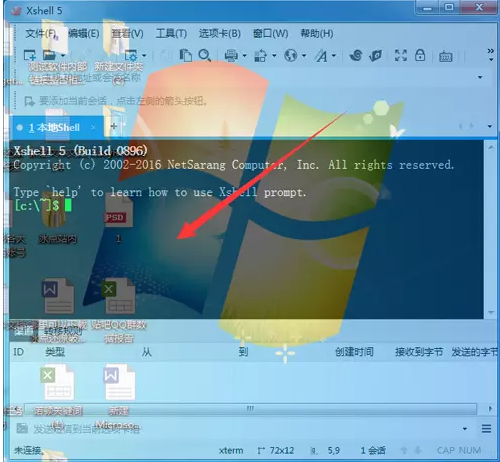Open the 窗口(W) menu
500x462 pixels.
(x=270, y=33)
